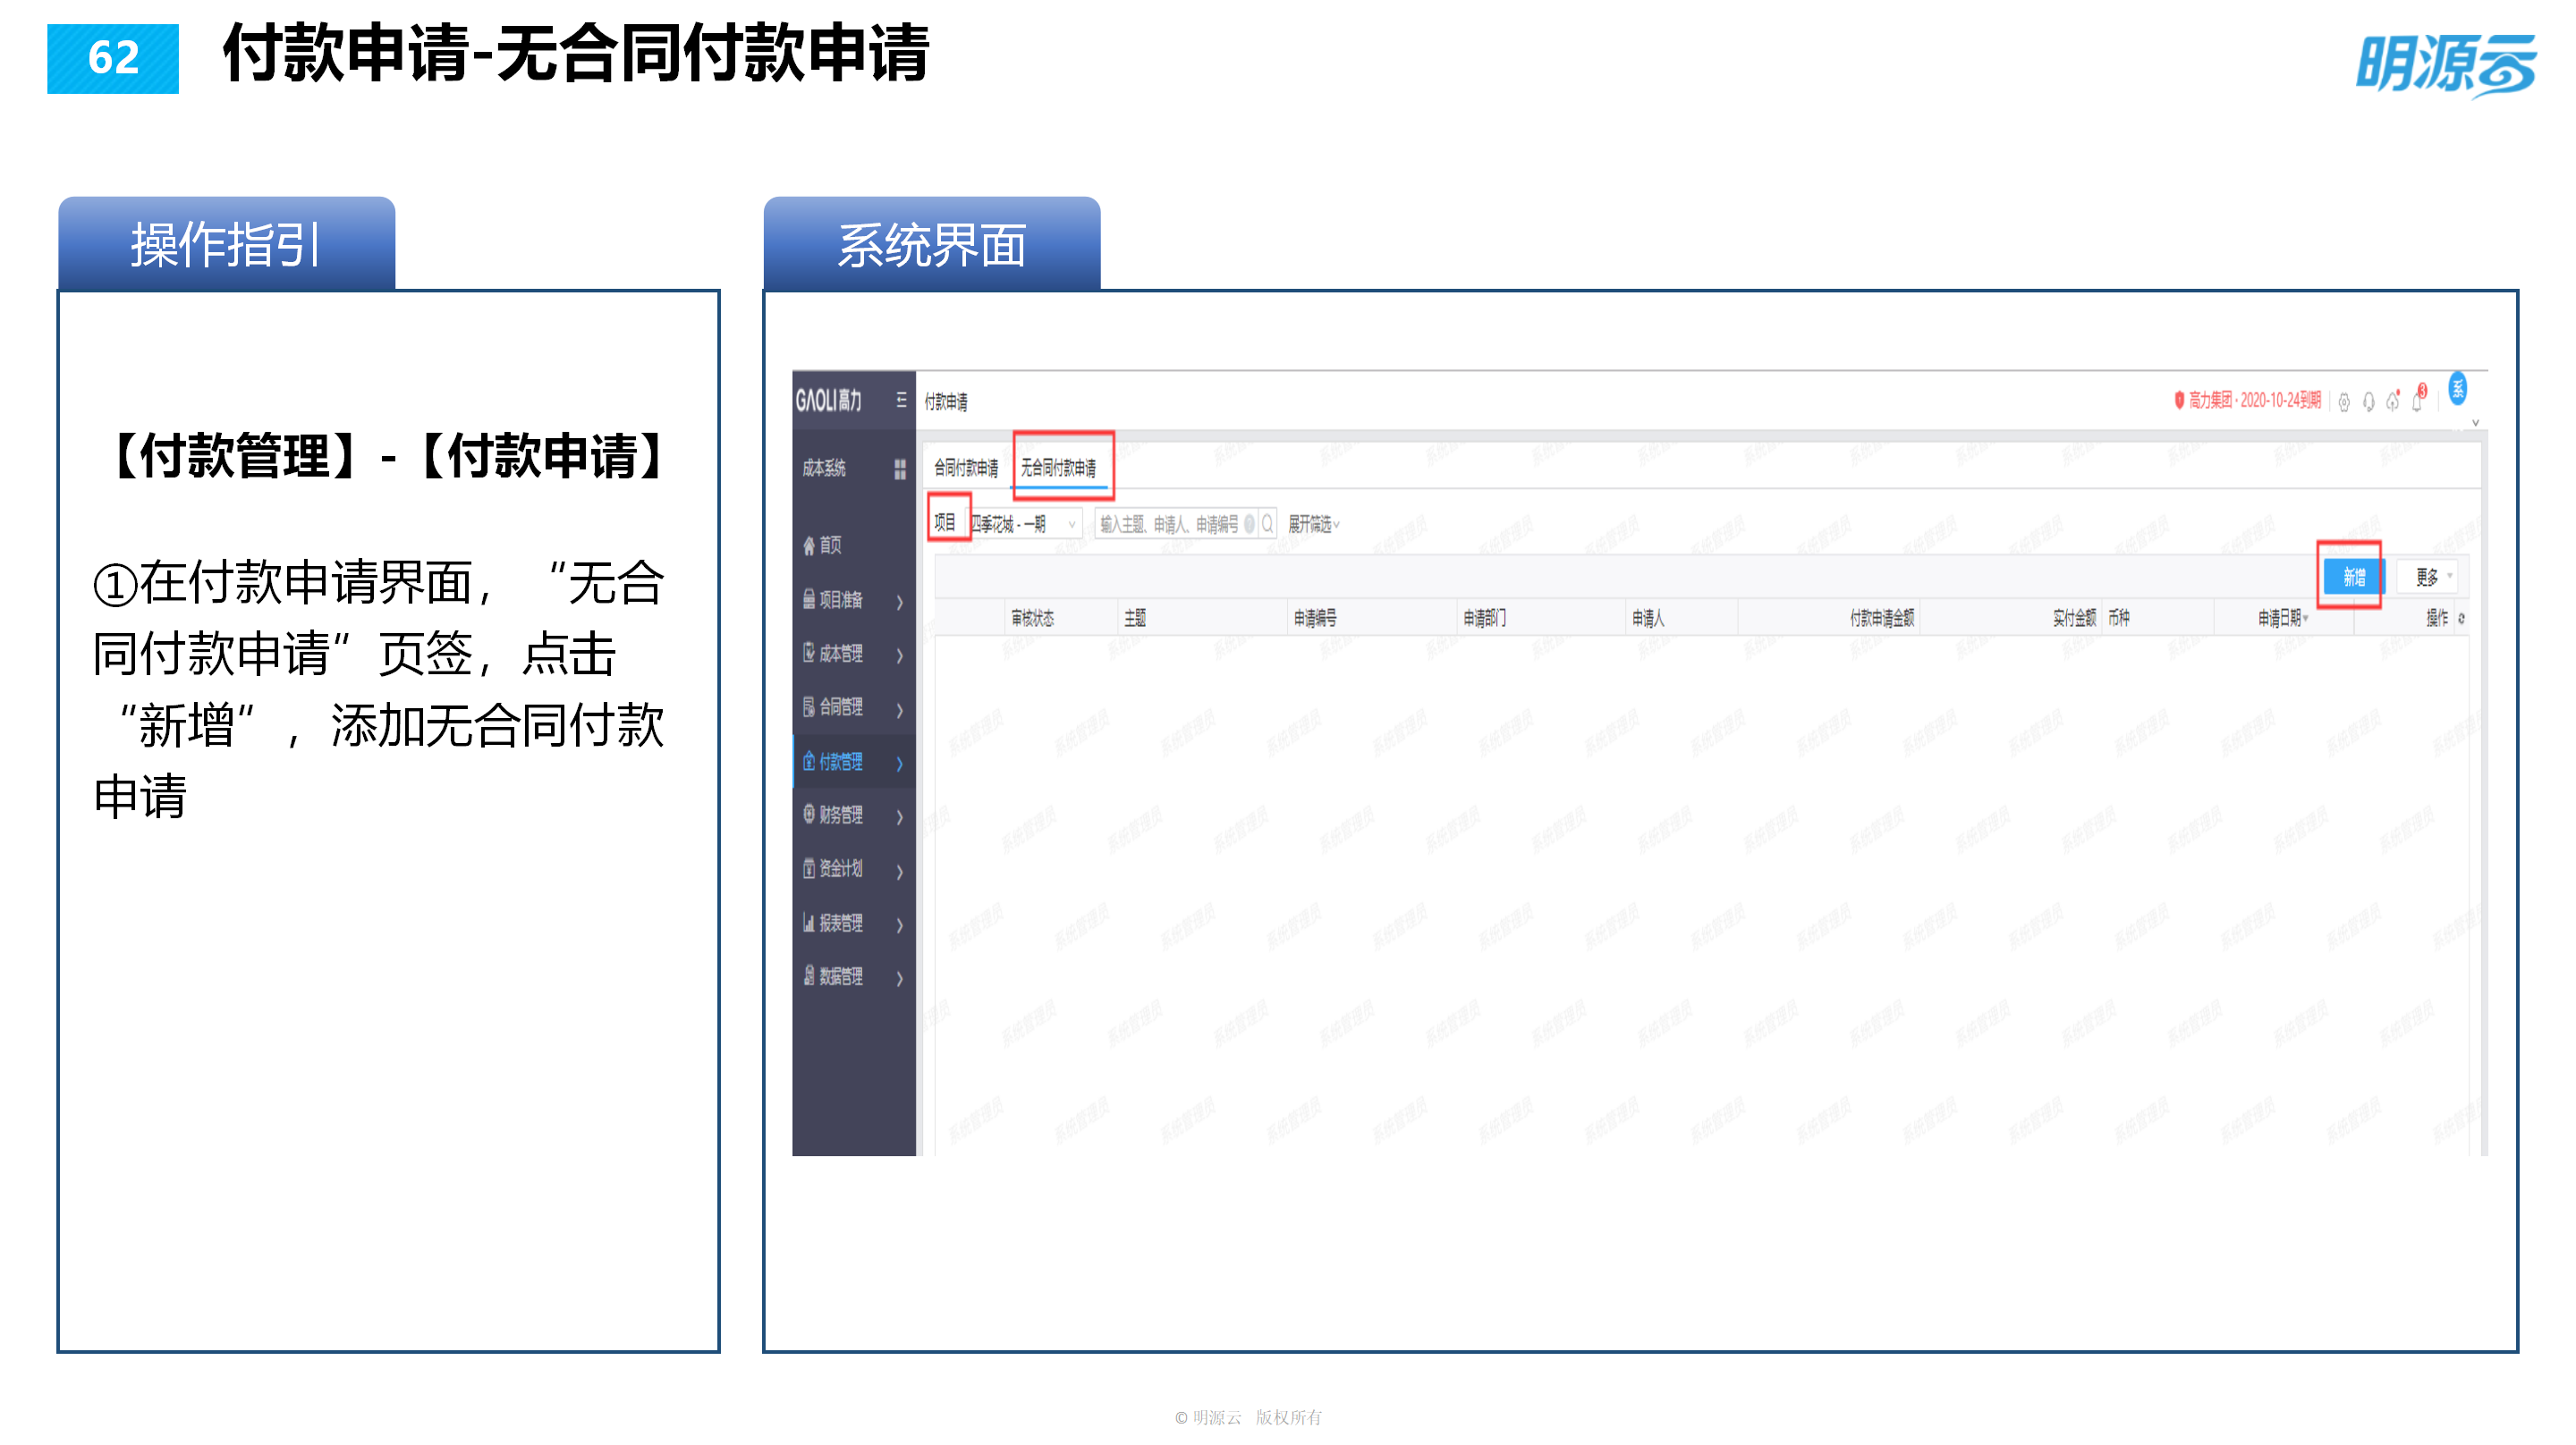Open the 四季花城-一期 project dropdown
Image resolution: width=2576 pixels, height=1445 pixels.
(x=1024, y=523)
